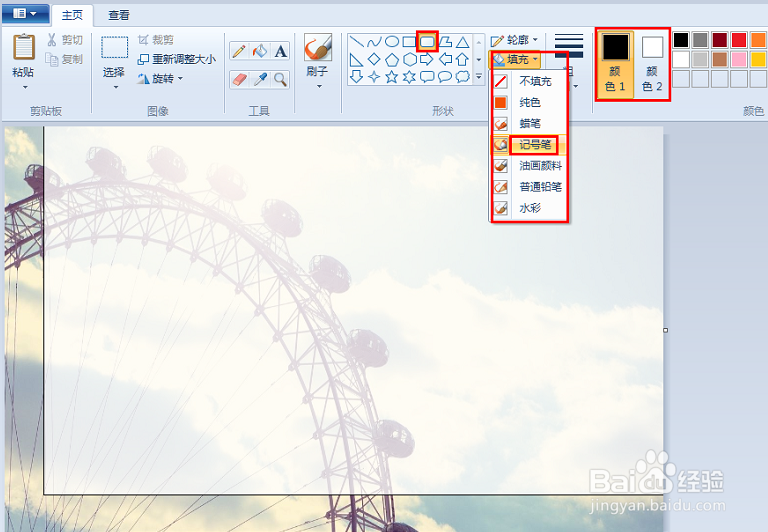
Task: Pick black from the color palette
Action: (681, 40)
